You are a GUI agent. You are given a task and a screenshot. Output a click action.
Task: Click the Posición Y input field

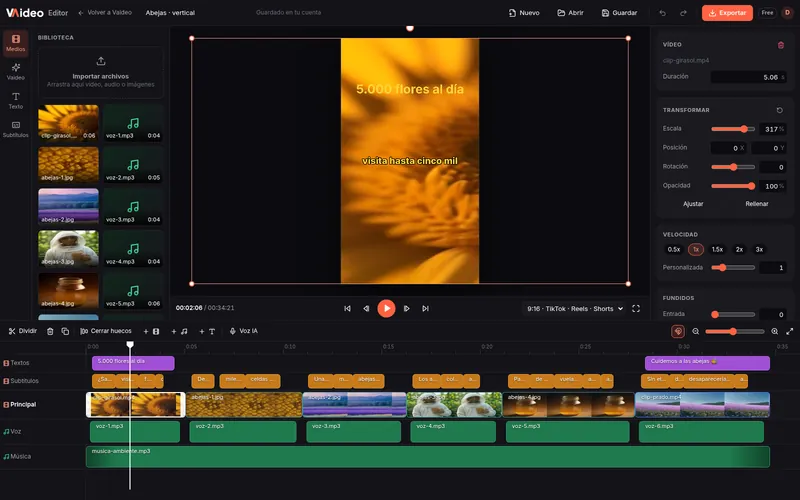tap(769, 148)
